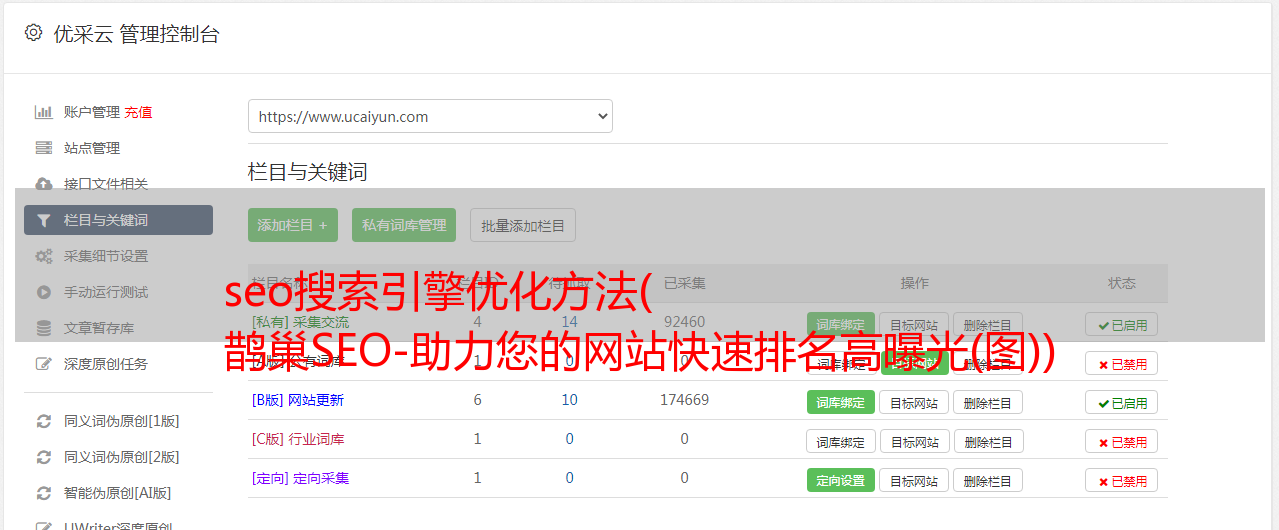Click the cloud upload icon for 接口文件相关
Screen dimensions: 1279x530
43,184
